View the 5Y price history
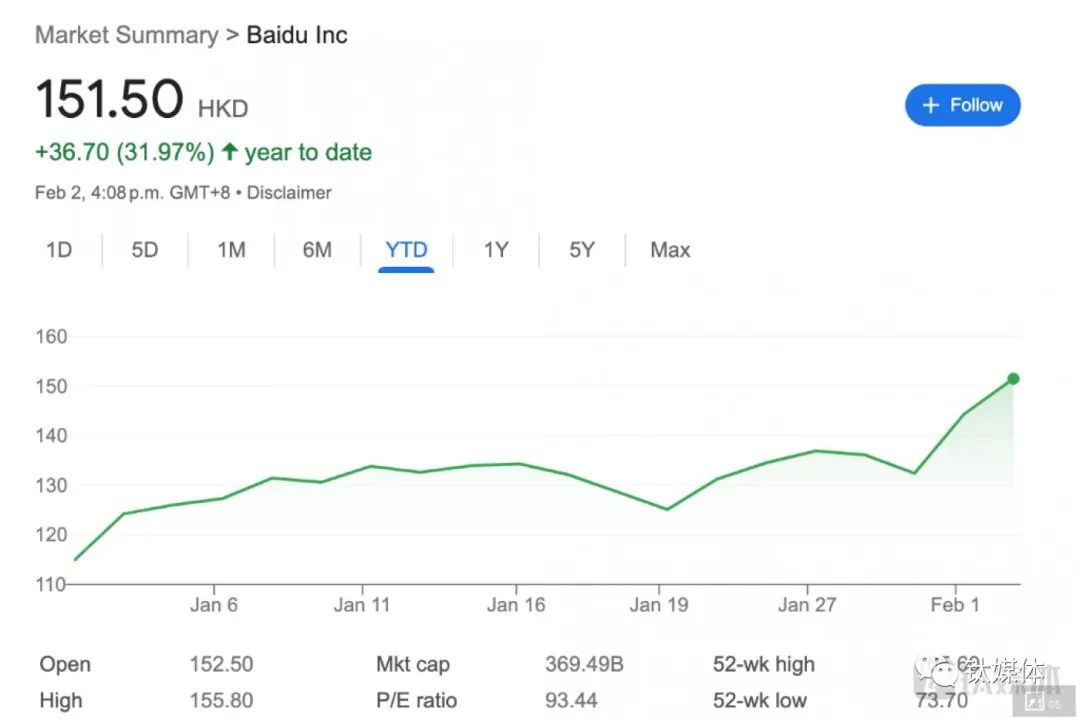The image size is (1080, 719). [582, 250]
